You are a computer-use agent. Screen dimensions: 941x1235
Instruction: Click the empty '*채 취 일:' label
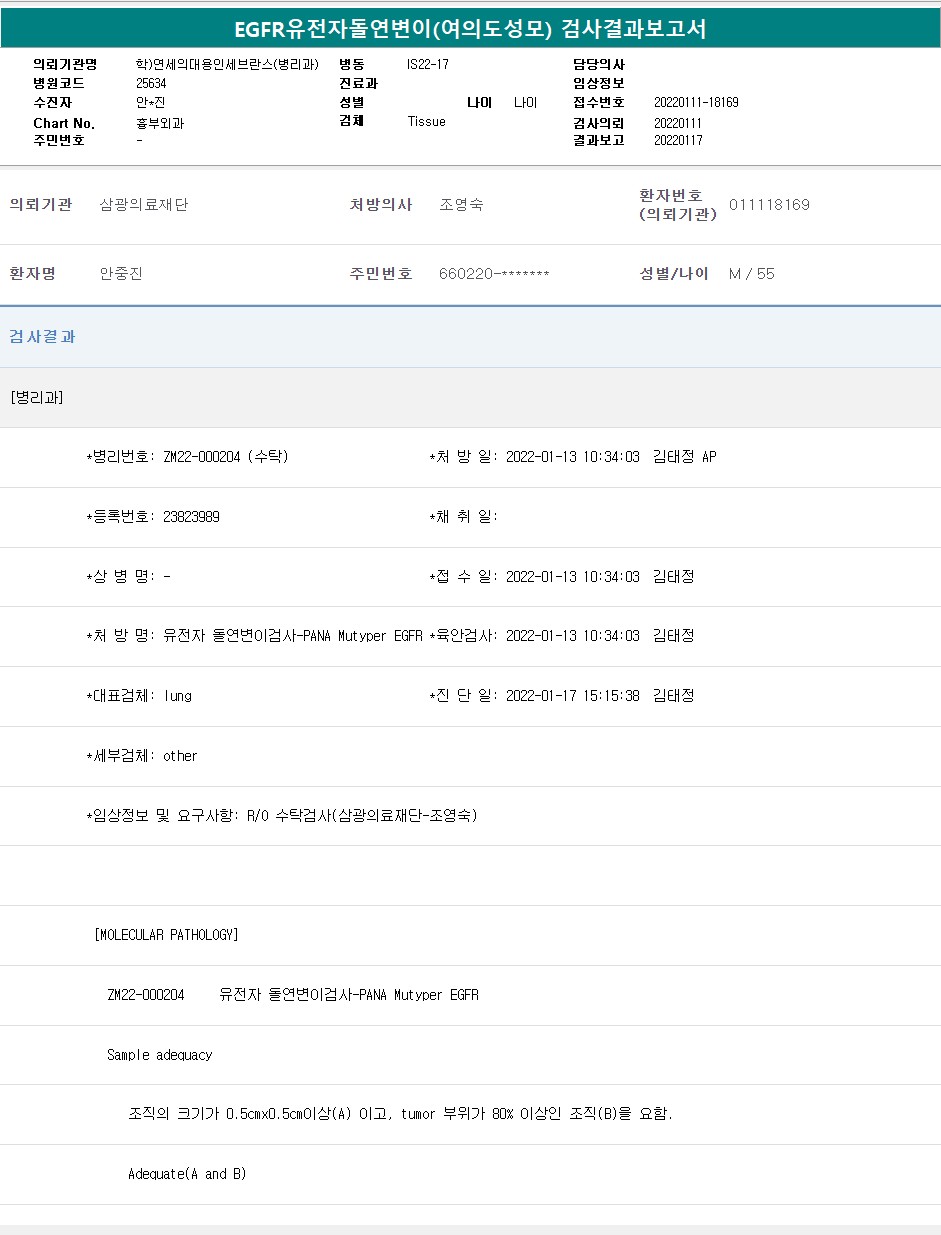pos(463,517)
